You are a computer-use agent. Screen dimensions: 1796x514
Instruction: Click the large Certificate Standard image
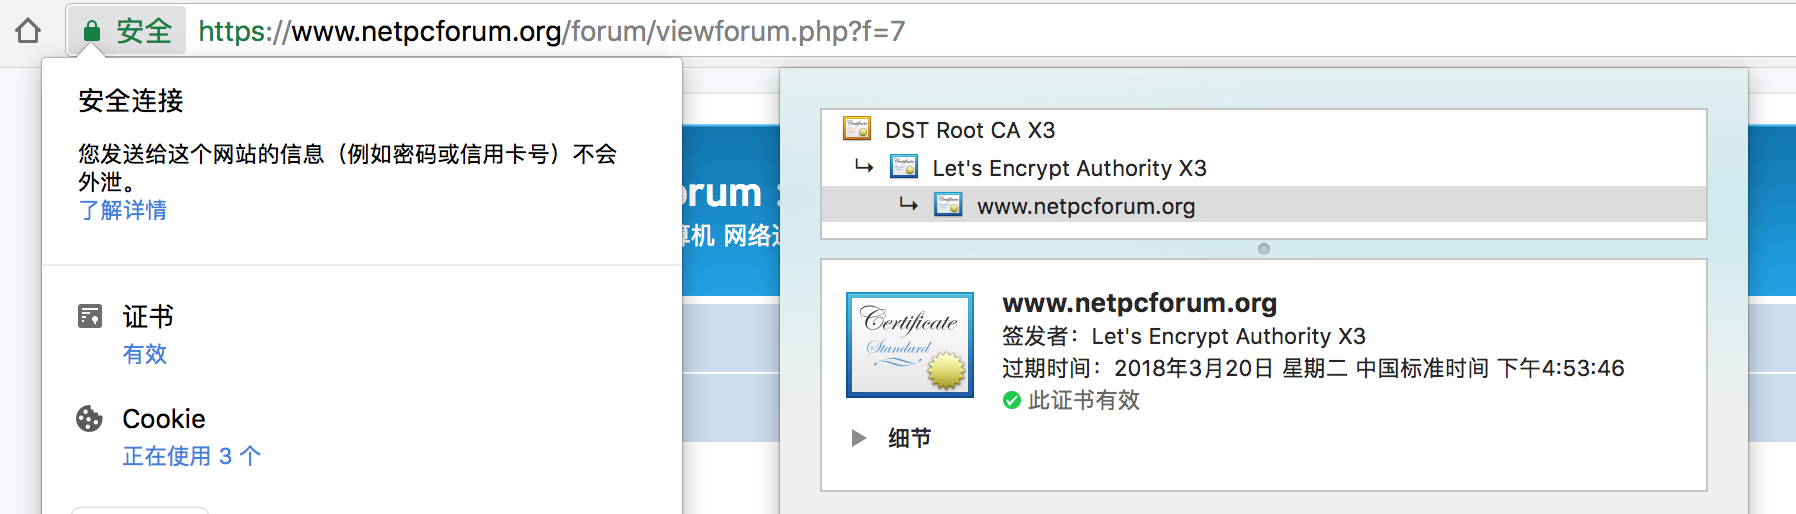(910, 345)
